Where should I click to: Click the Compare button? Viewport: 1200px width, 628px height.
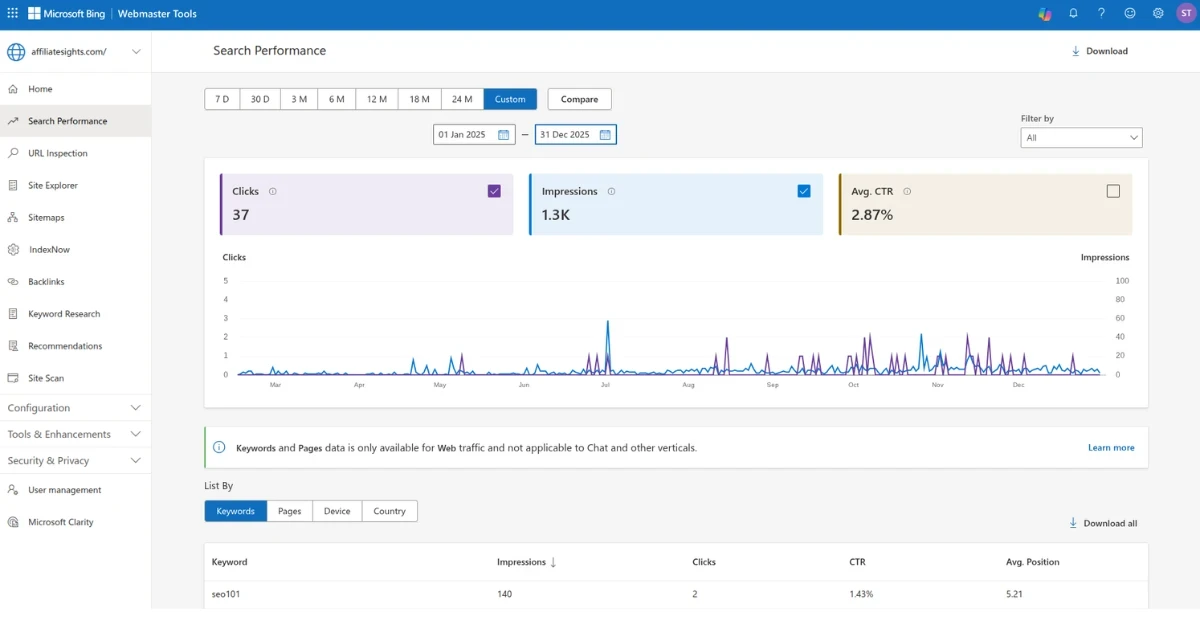click(x=579, y=99)
